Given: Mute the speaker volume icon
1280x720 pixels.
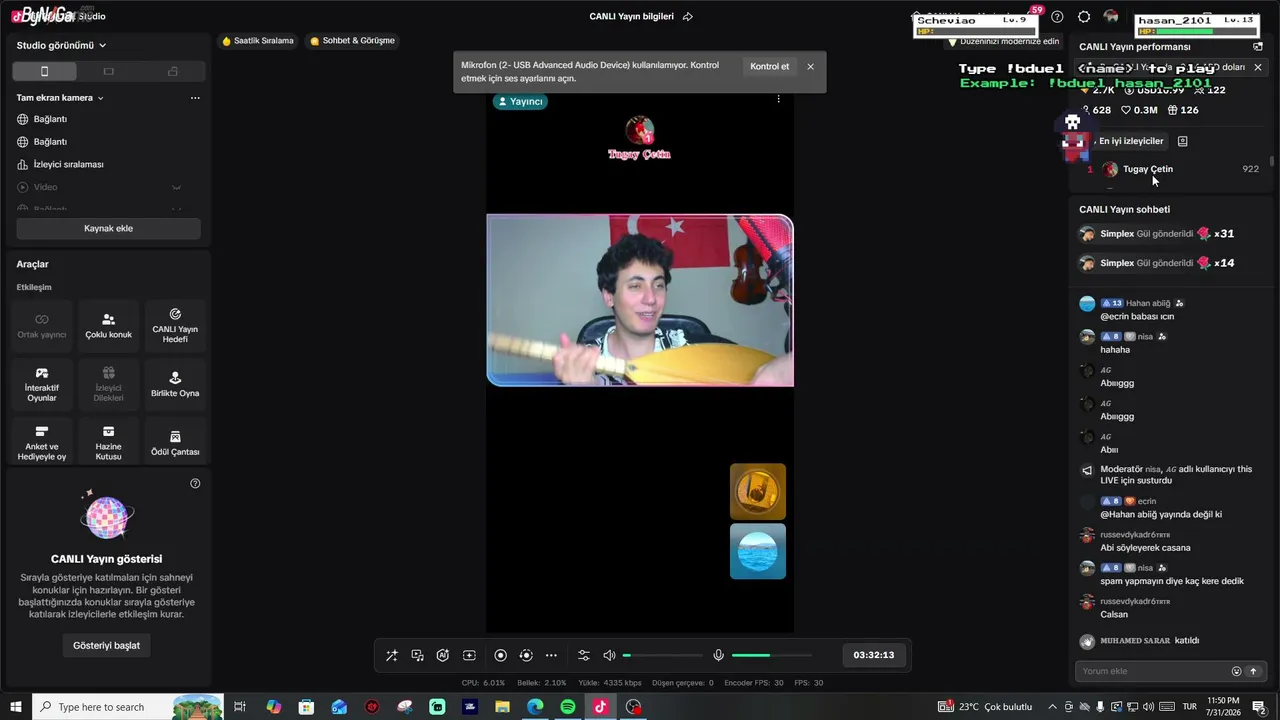Looking at the screenshot, I should (x=610, y=655).
